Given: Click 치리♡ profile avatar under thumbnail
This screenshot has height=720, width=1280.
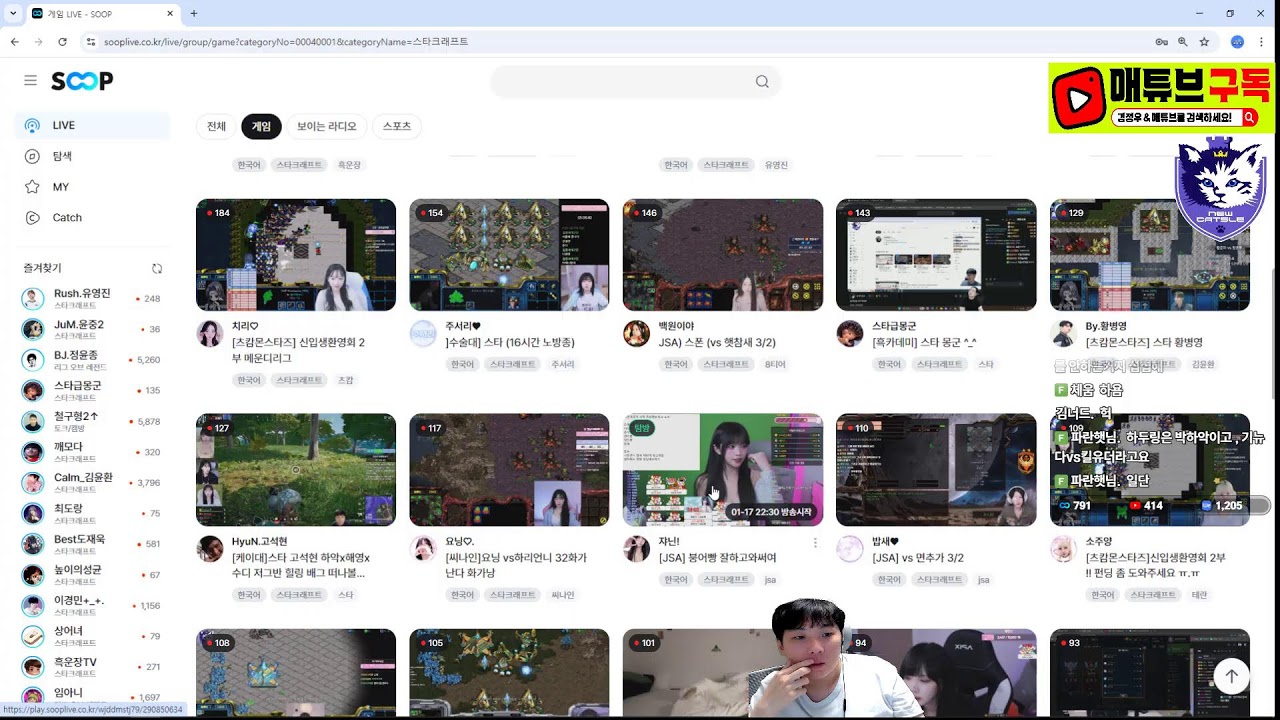Looking at the screenshot, I should (x=210, y=334).
